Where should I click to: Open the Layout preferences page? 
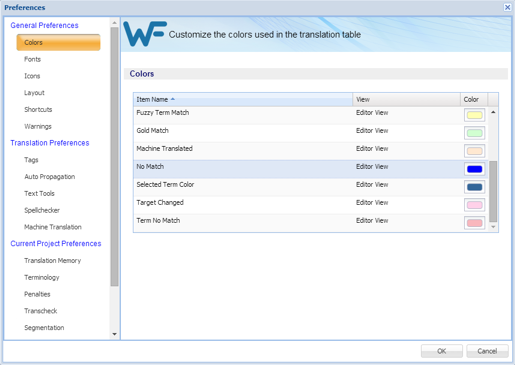(34, 93)
